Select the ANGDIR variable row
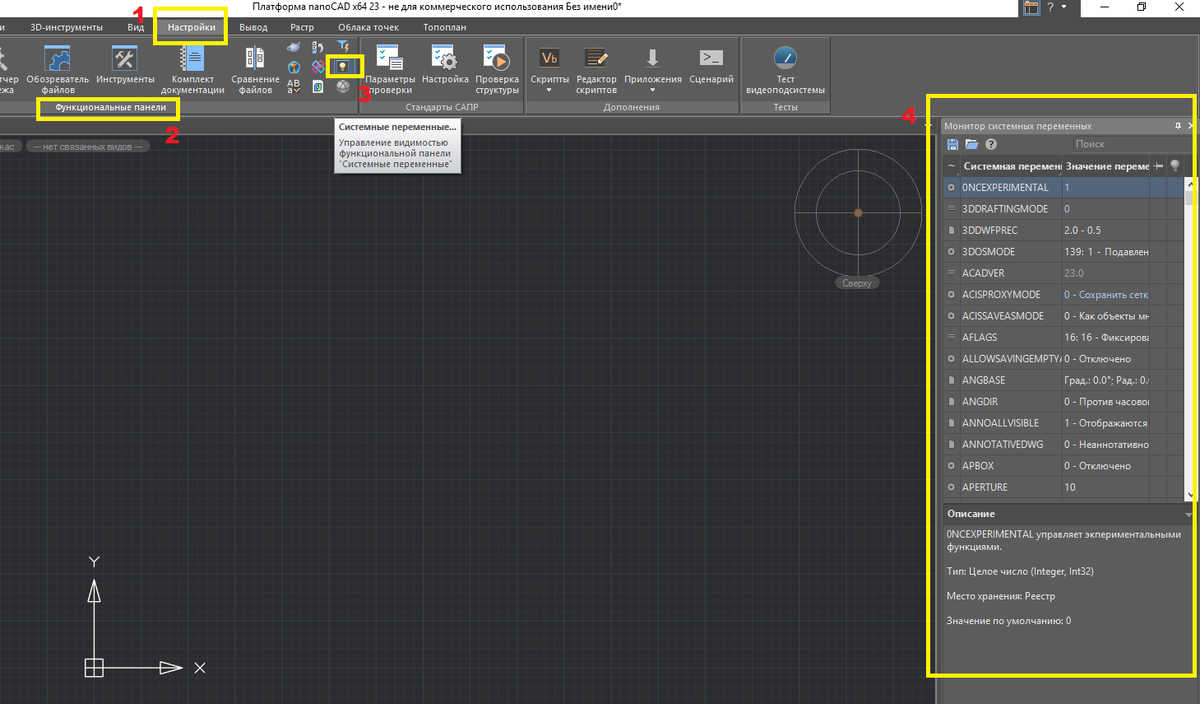The height and width of the screenshot is (704, 1200). coord(1064,401)
